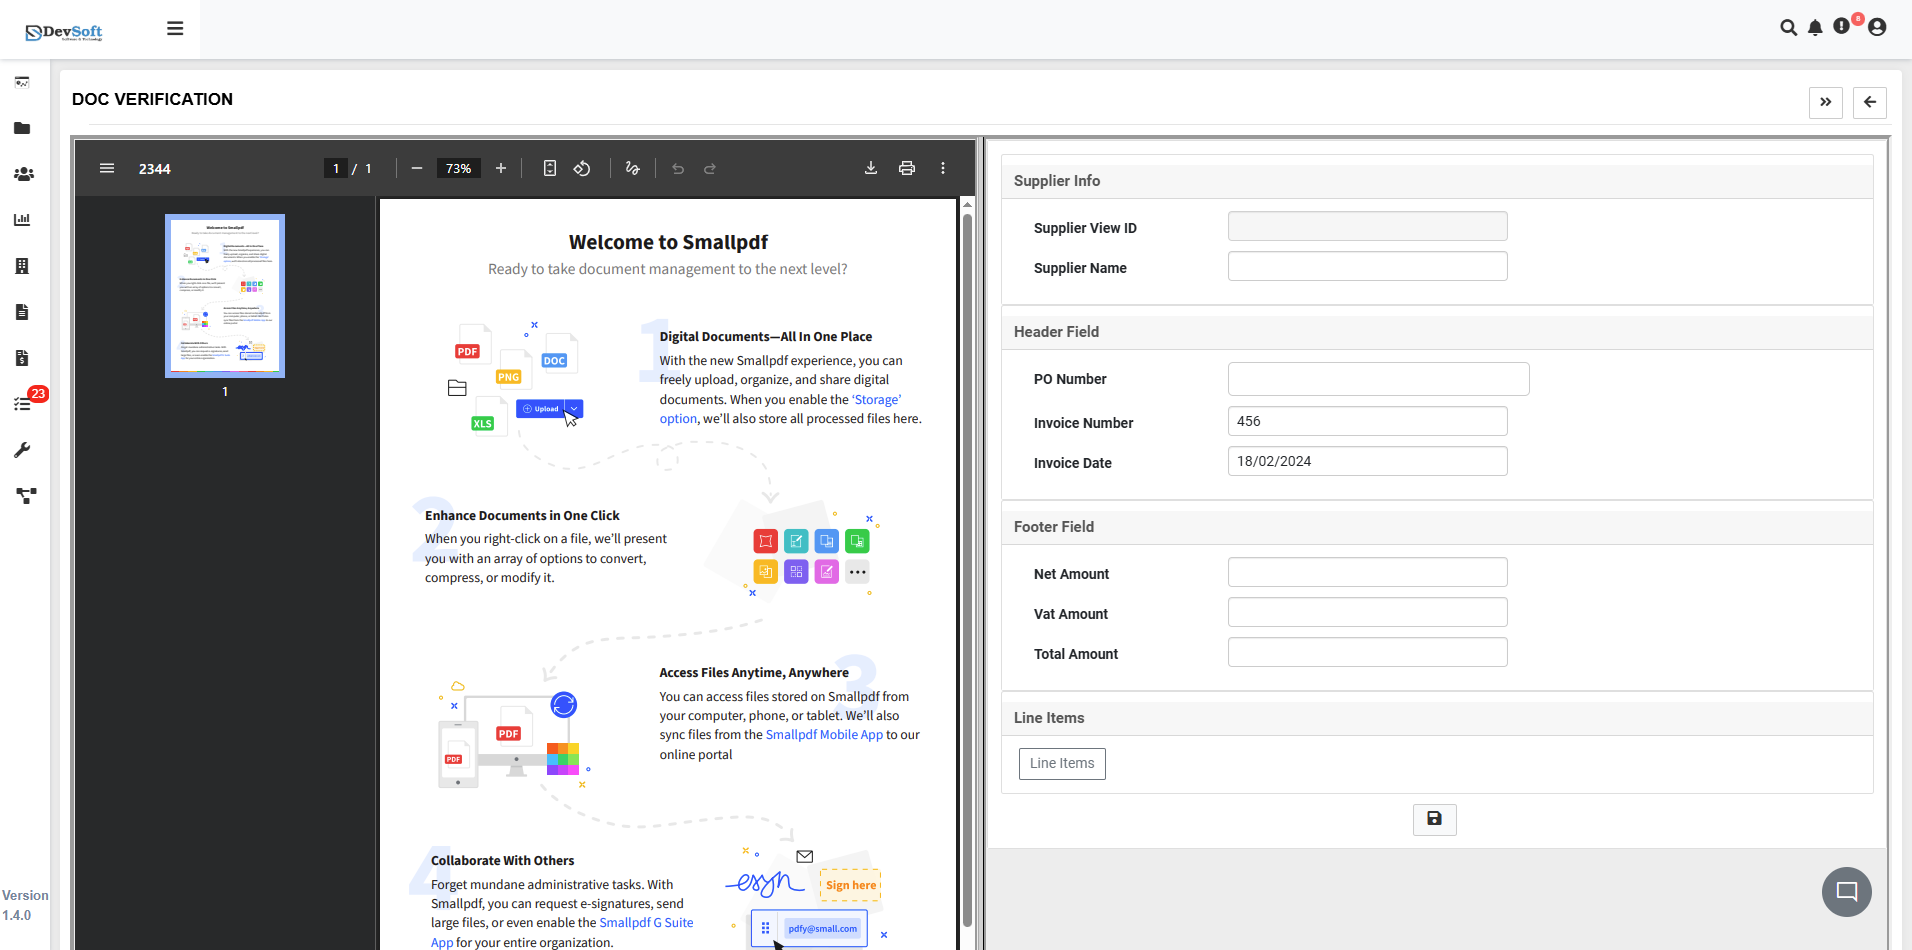Rotate the PDF page counterclockwise
Viewport: 1912px width, 950px height.
(x=582, y=168)
